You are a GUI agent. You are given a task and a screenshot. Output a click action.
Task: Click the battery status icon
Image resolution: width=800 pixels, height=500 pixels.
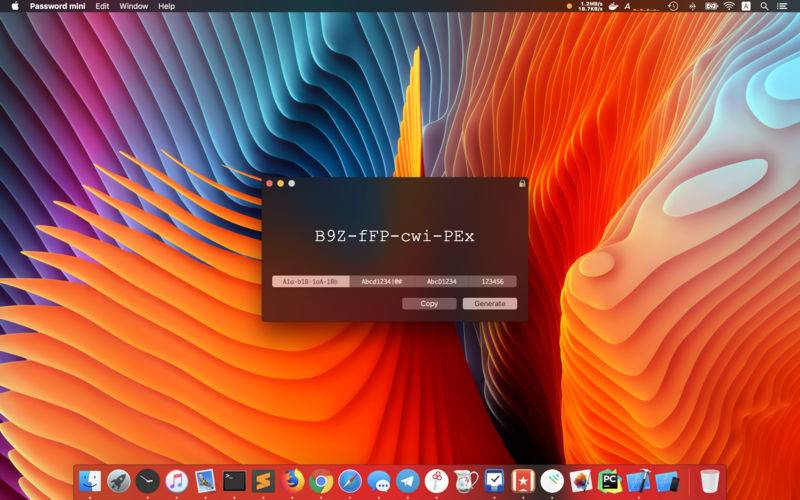711,6
